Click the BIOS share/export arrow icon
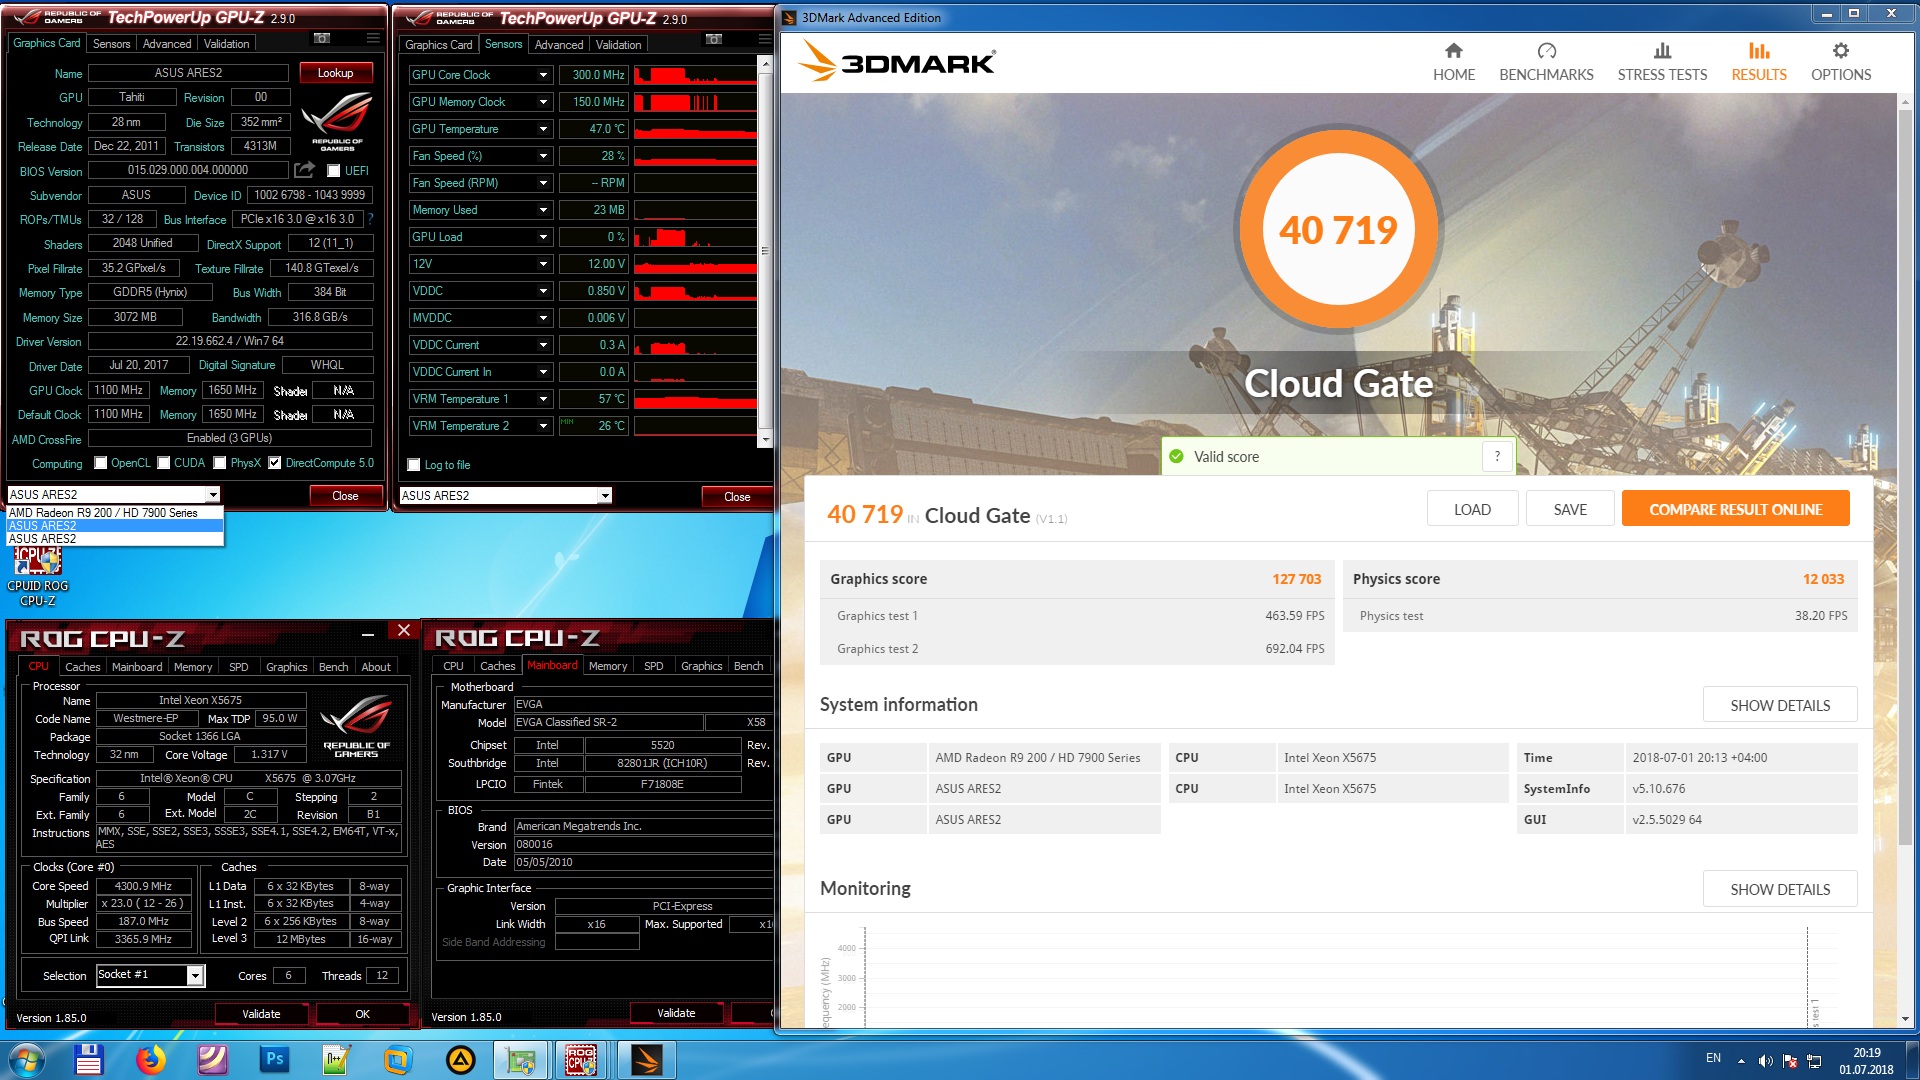The image size is (1920, 1080). [x=305, y=170]
